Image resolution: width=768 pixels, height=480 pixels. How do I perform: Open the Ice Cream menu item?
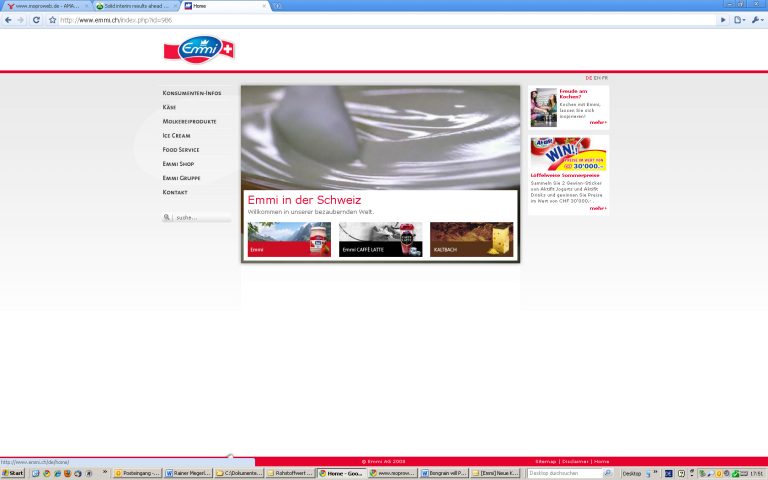tap(176, 136)
